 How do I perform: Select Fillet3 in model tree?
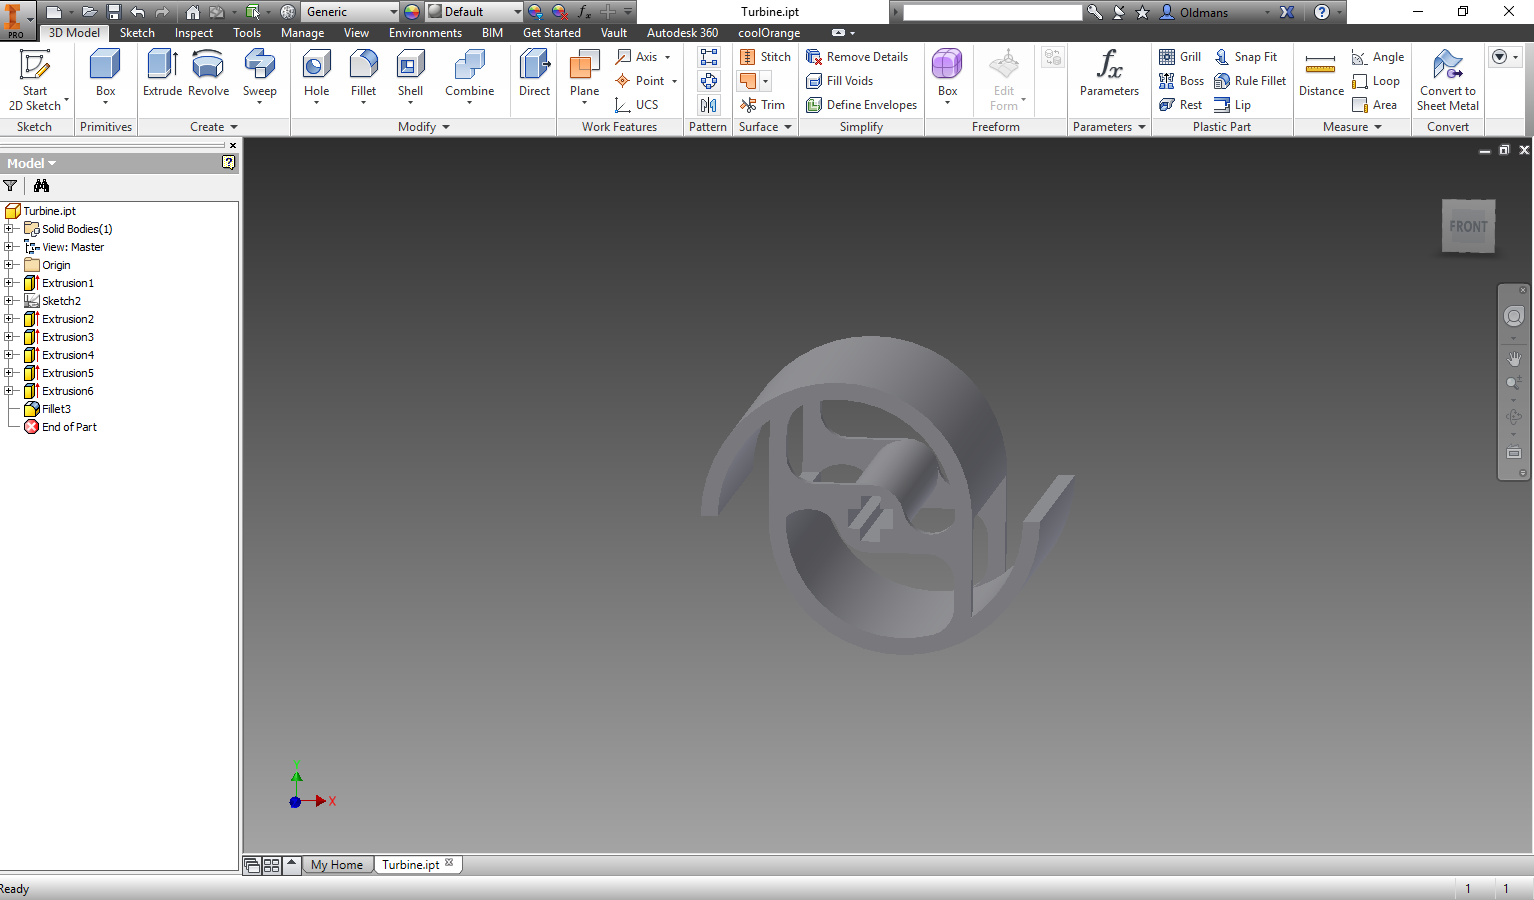[47, 409]
